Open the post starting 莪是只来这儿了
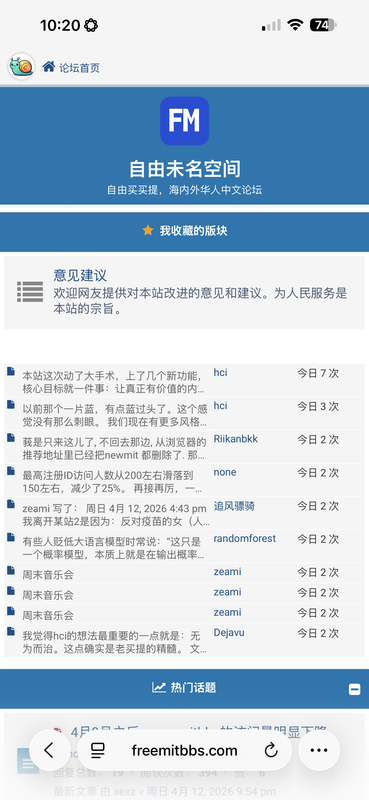 tap(115, 449)
